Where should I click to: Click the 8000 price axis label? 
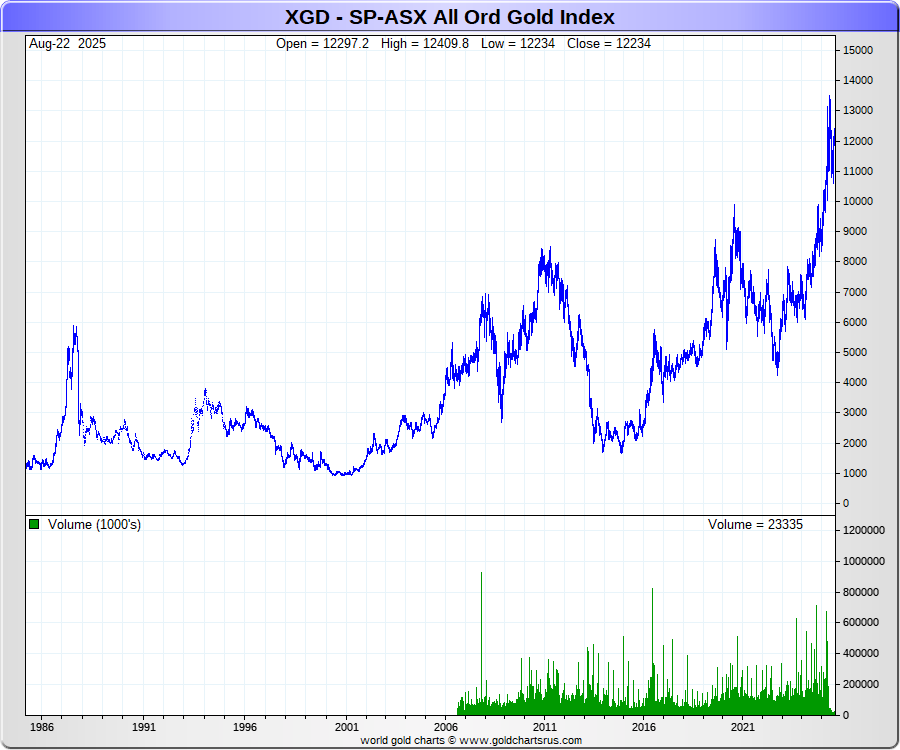click(855, 261)
